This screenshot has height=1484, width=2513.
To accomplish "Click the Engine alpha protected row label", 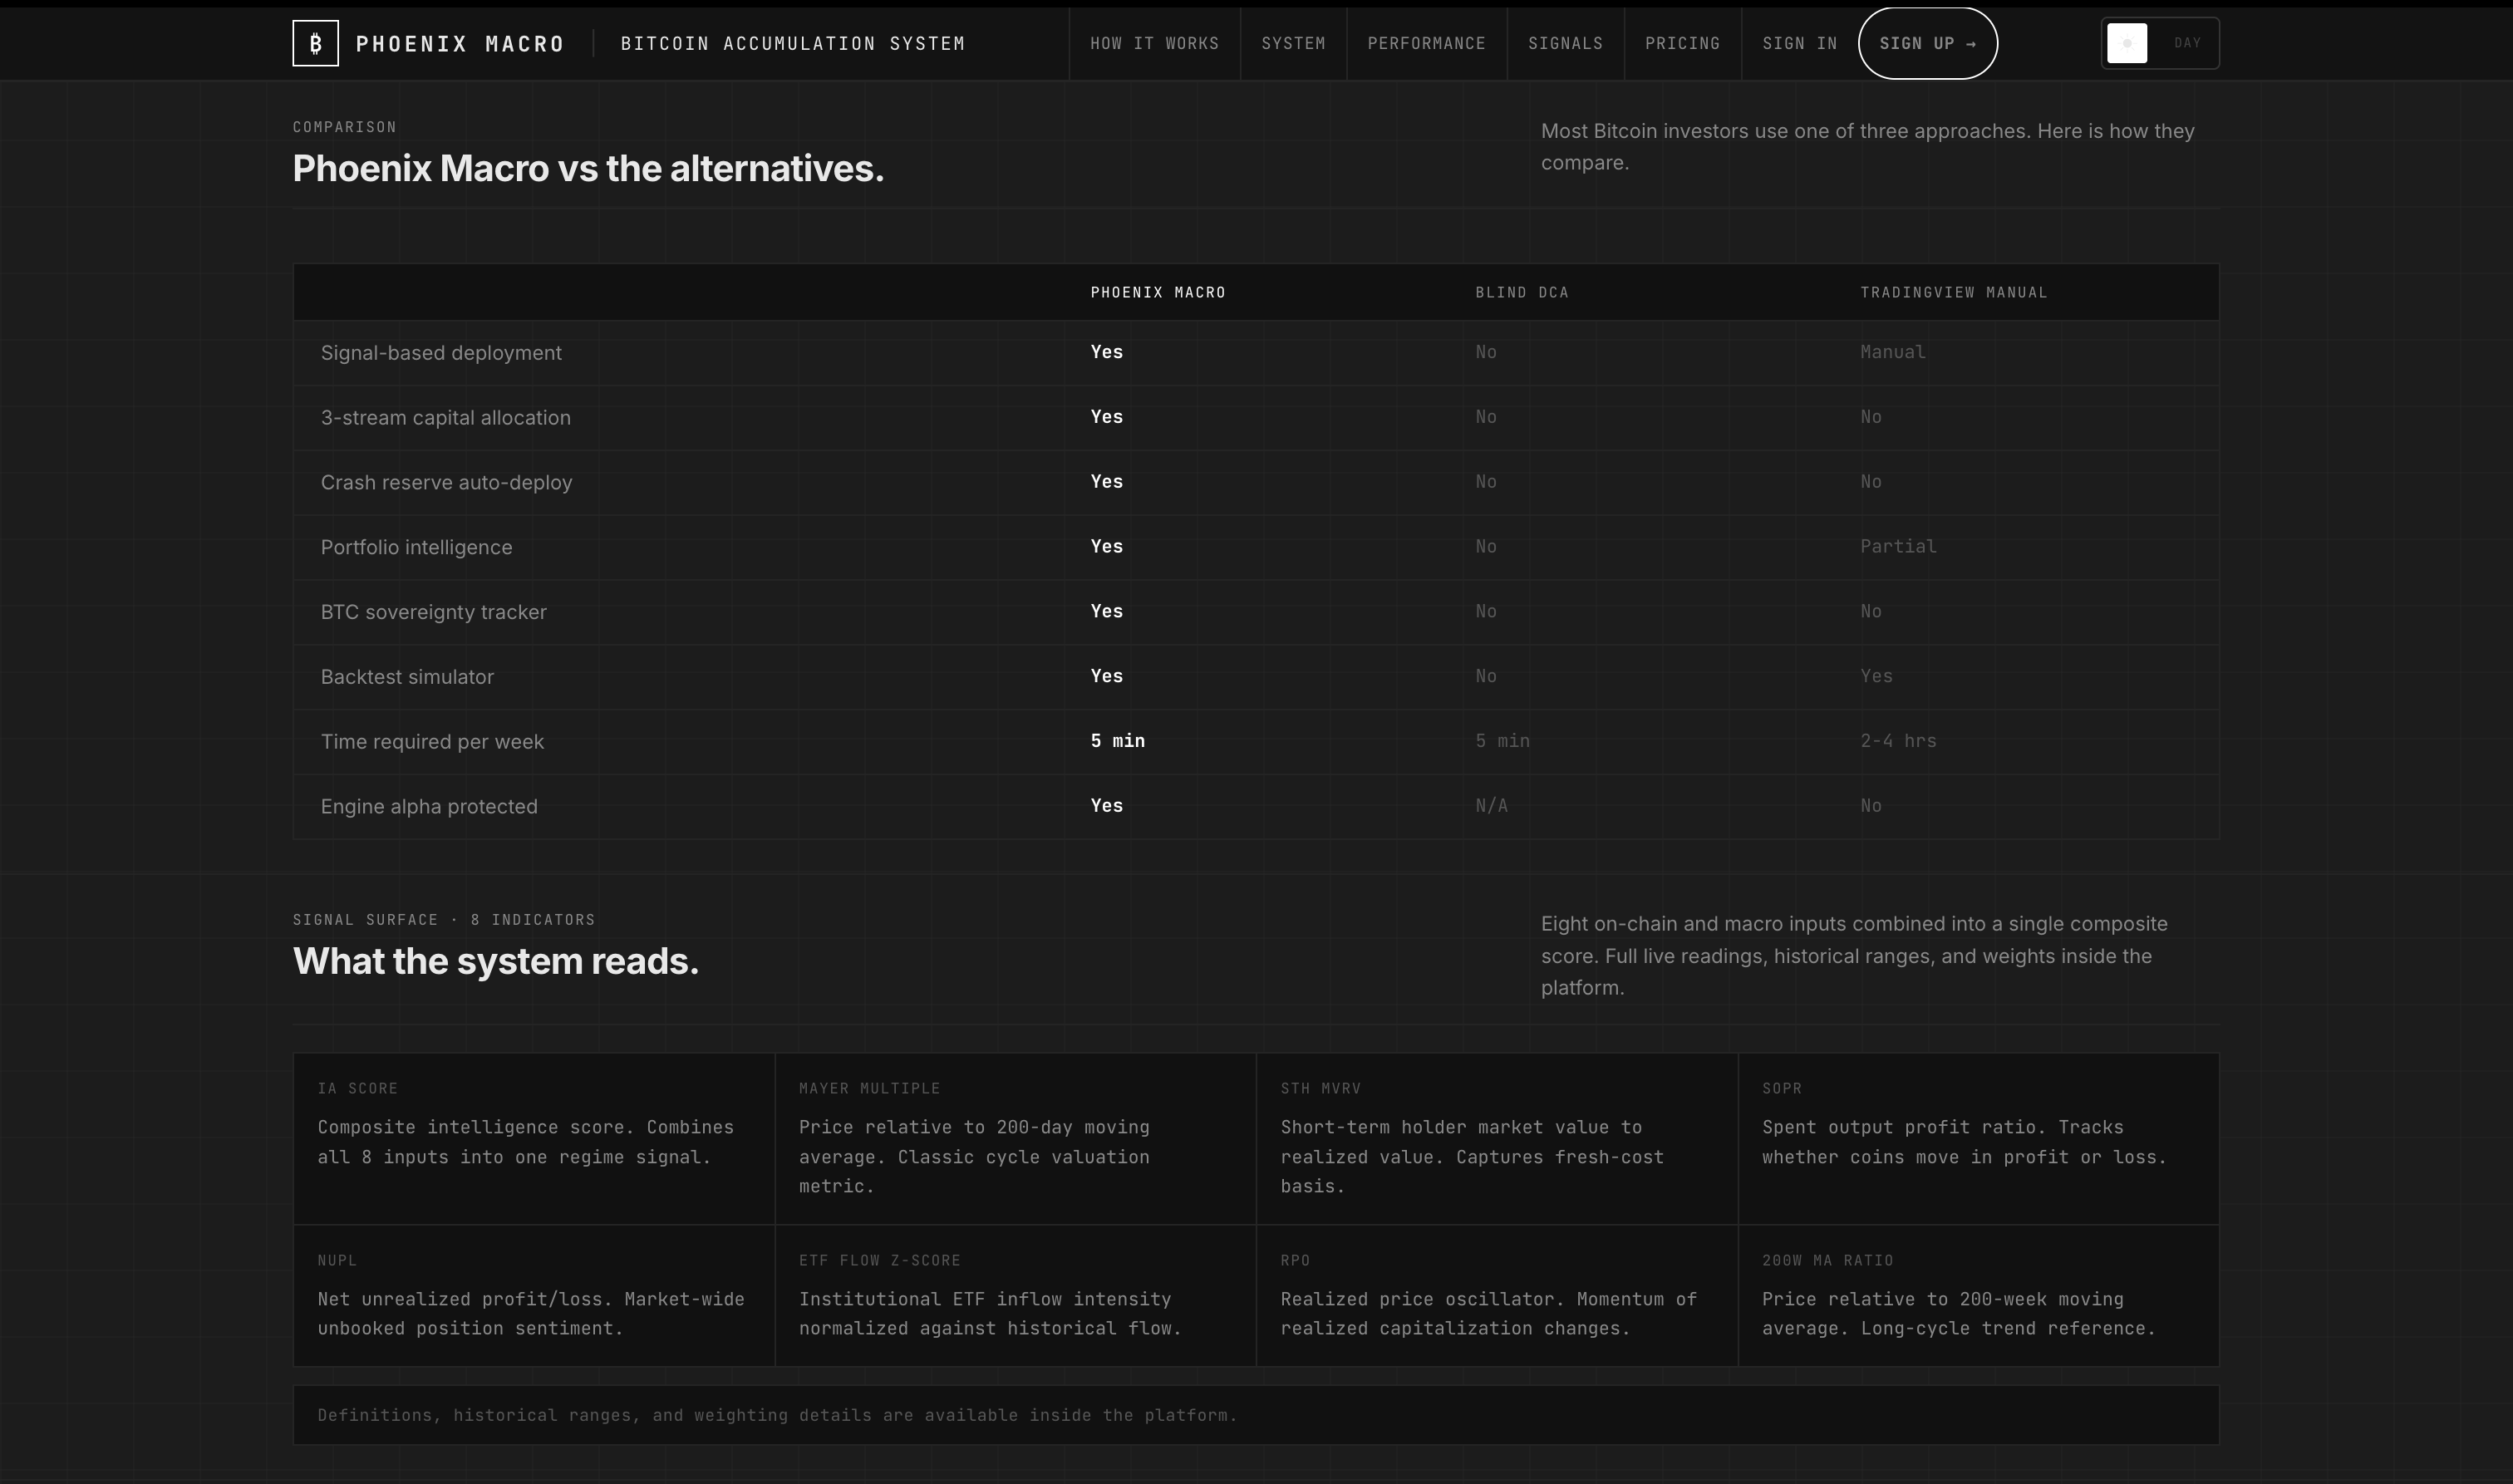I will tap(429, 807).
